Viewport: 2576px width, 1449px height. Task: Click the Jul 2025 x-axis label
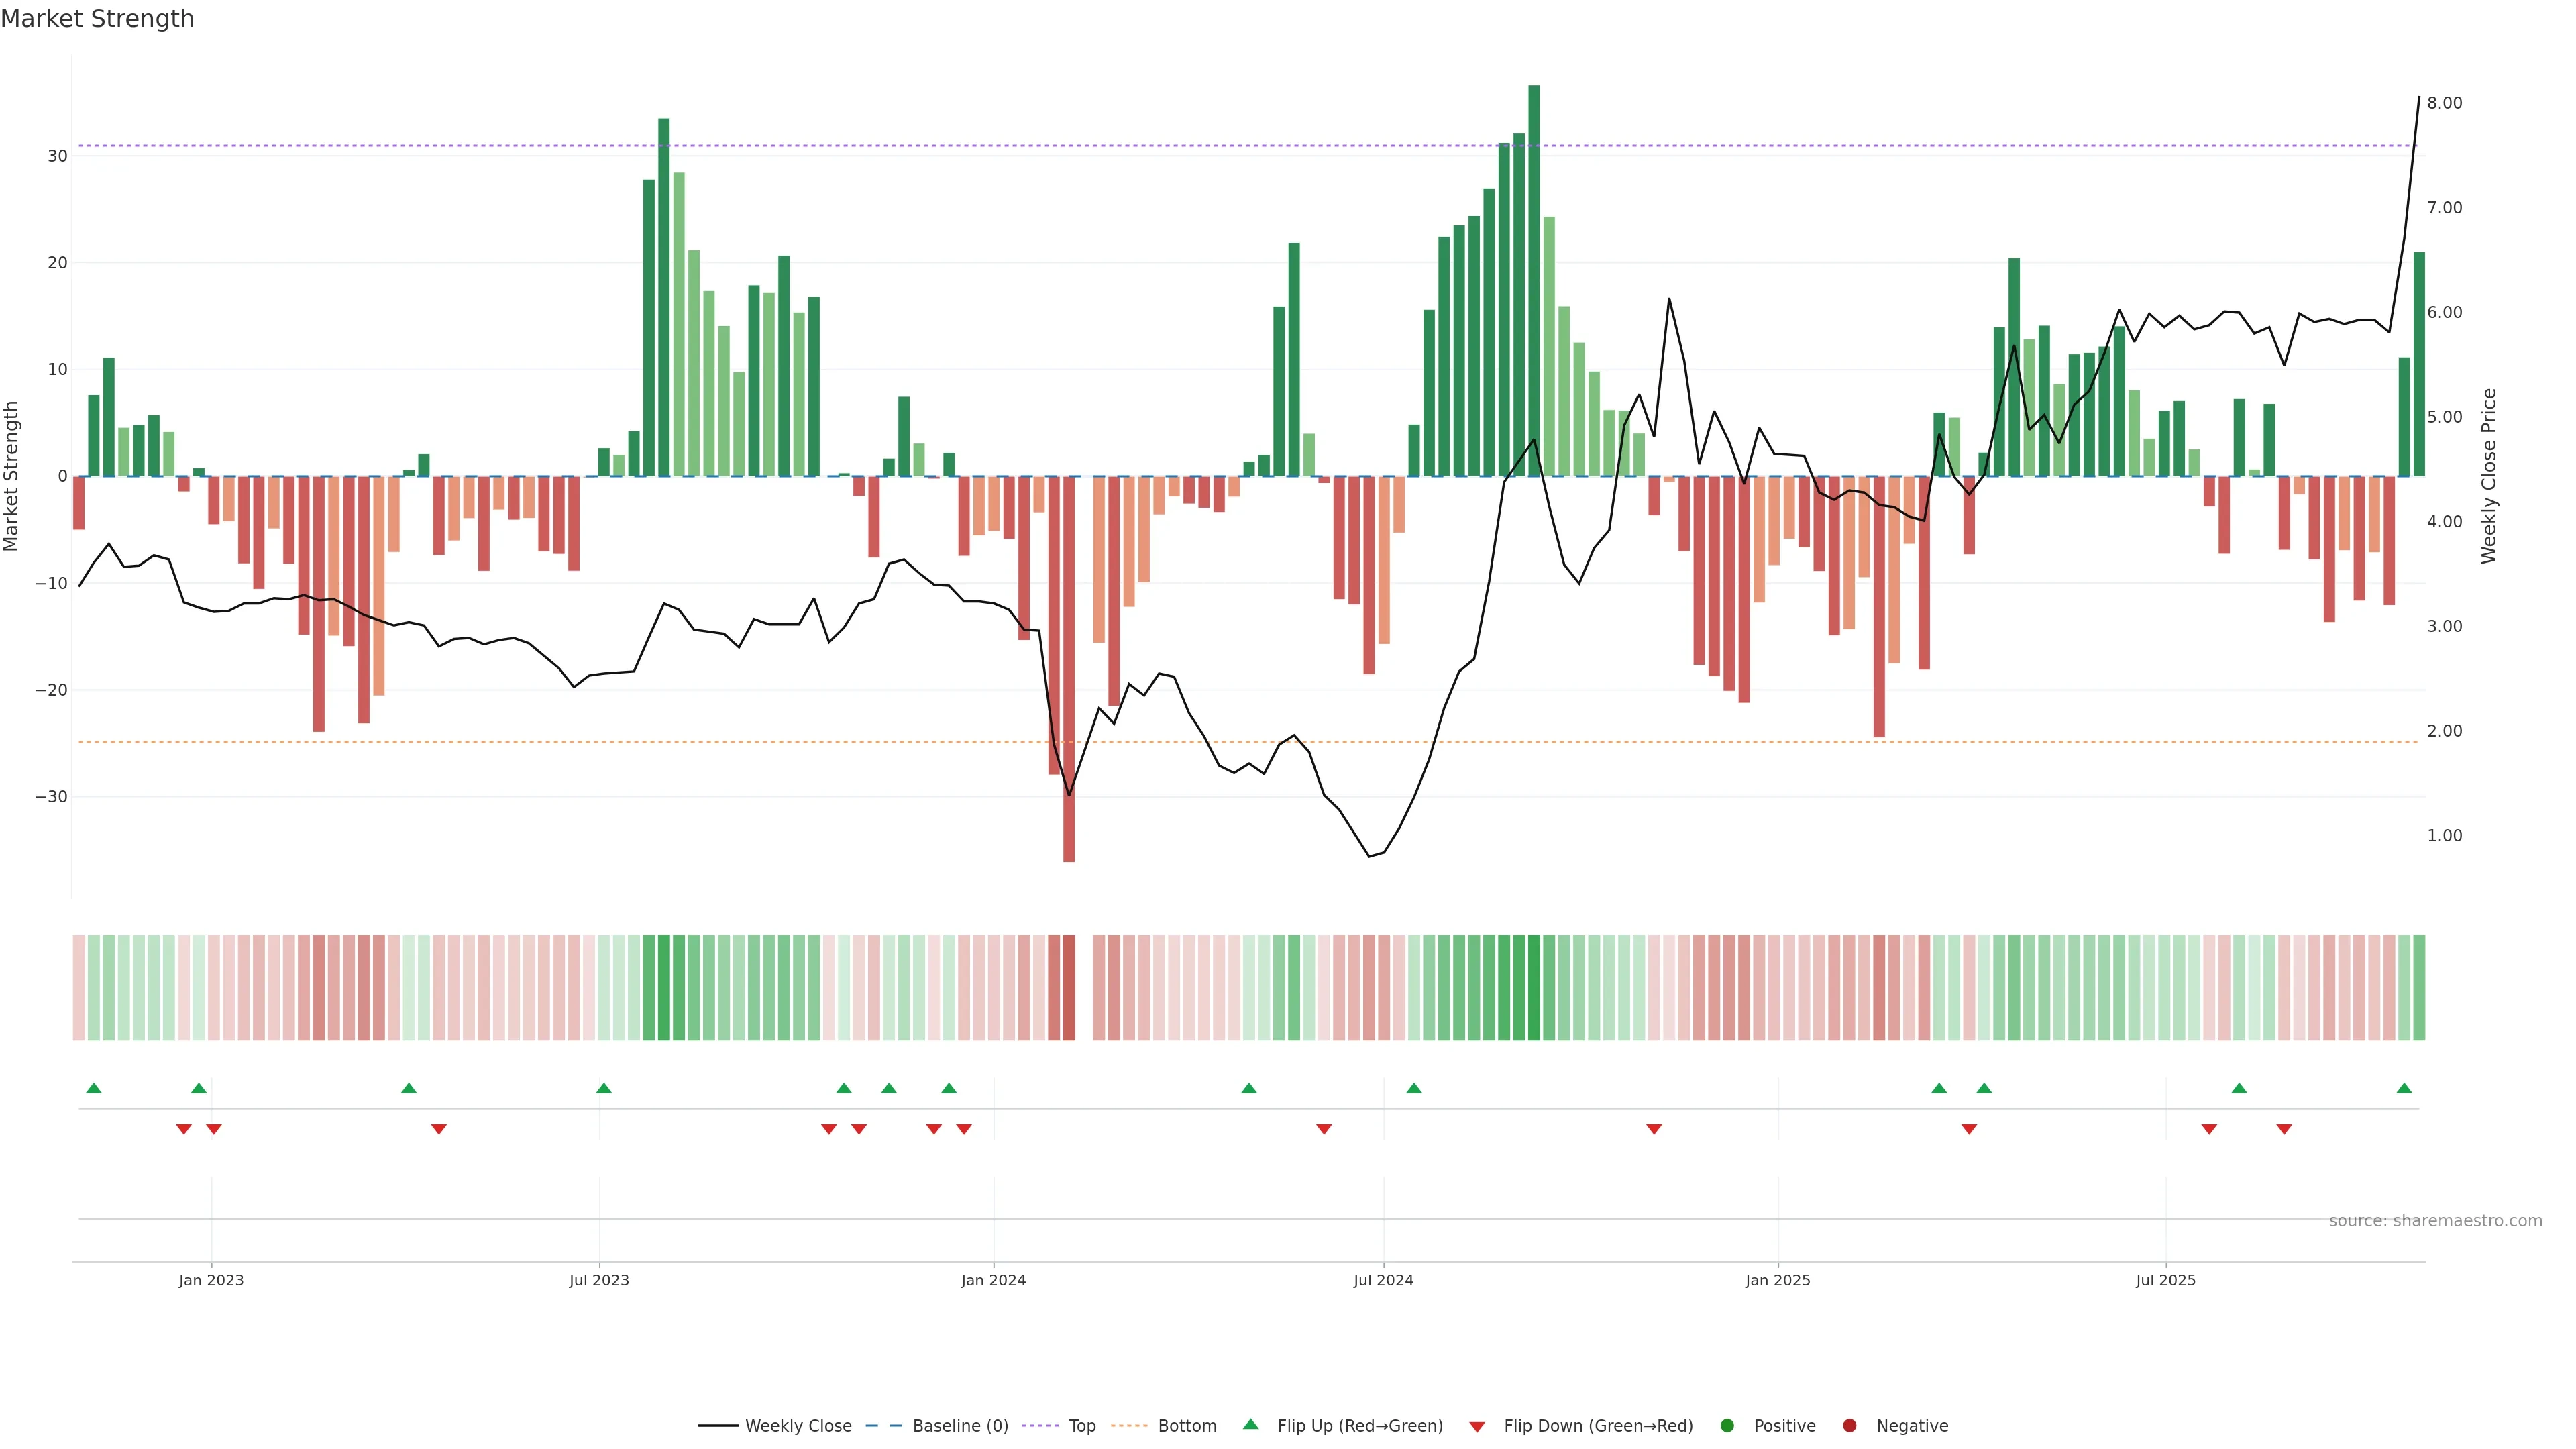[x=2165, y=1280]
